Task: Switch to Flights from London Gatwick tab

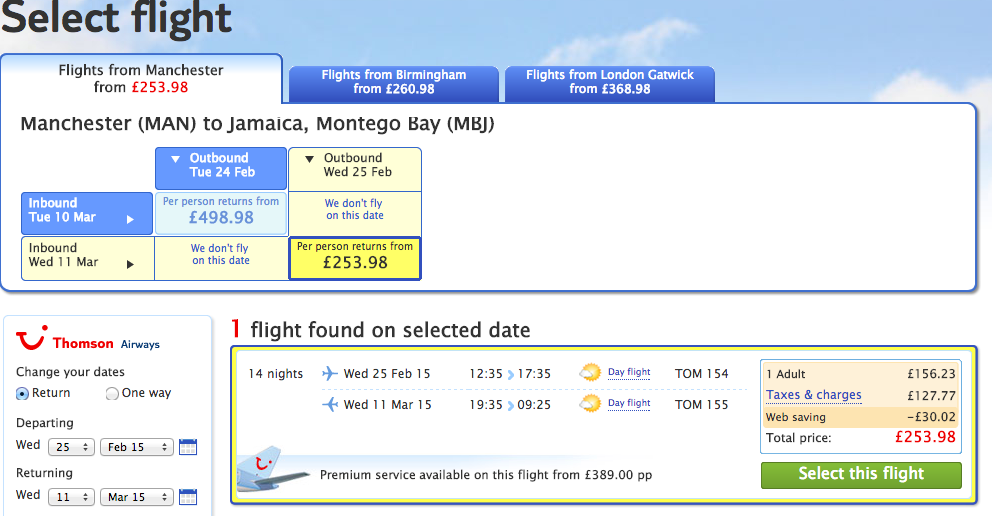Action: [x=610, y=83]
